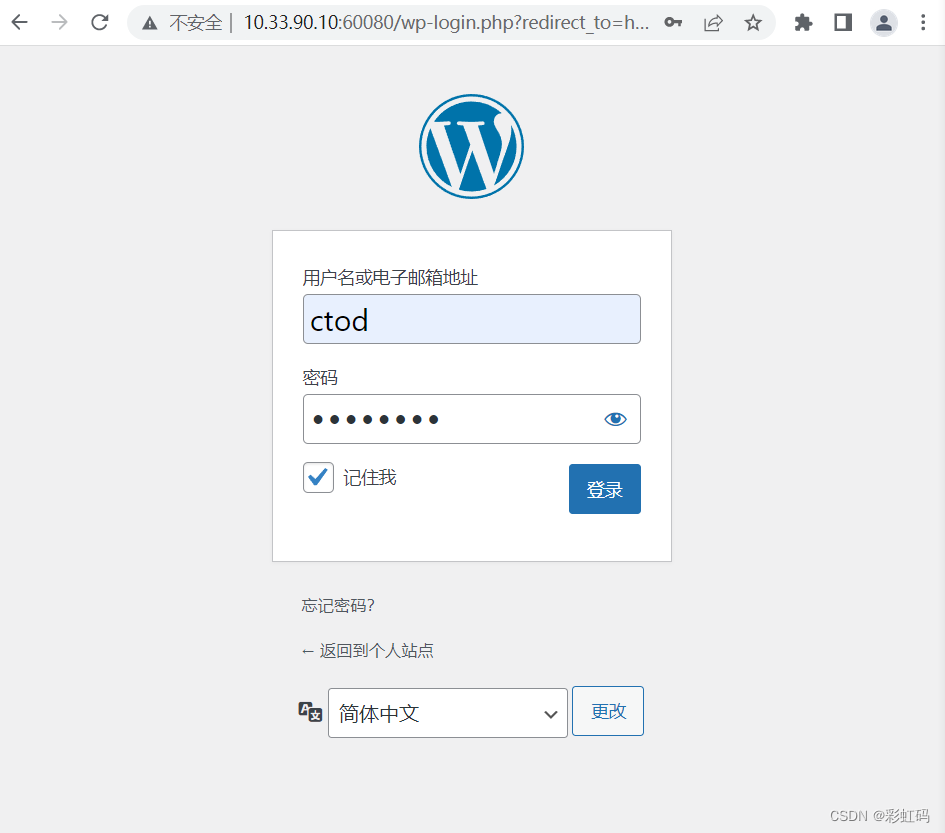Open the 简体中文 language dropdown

click(448, 713)
